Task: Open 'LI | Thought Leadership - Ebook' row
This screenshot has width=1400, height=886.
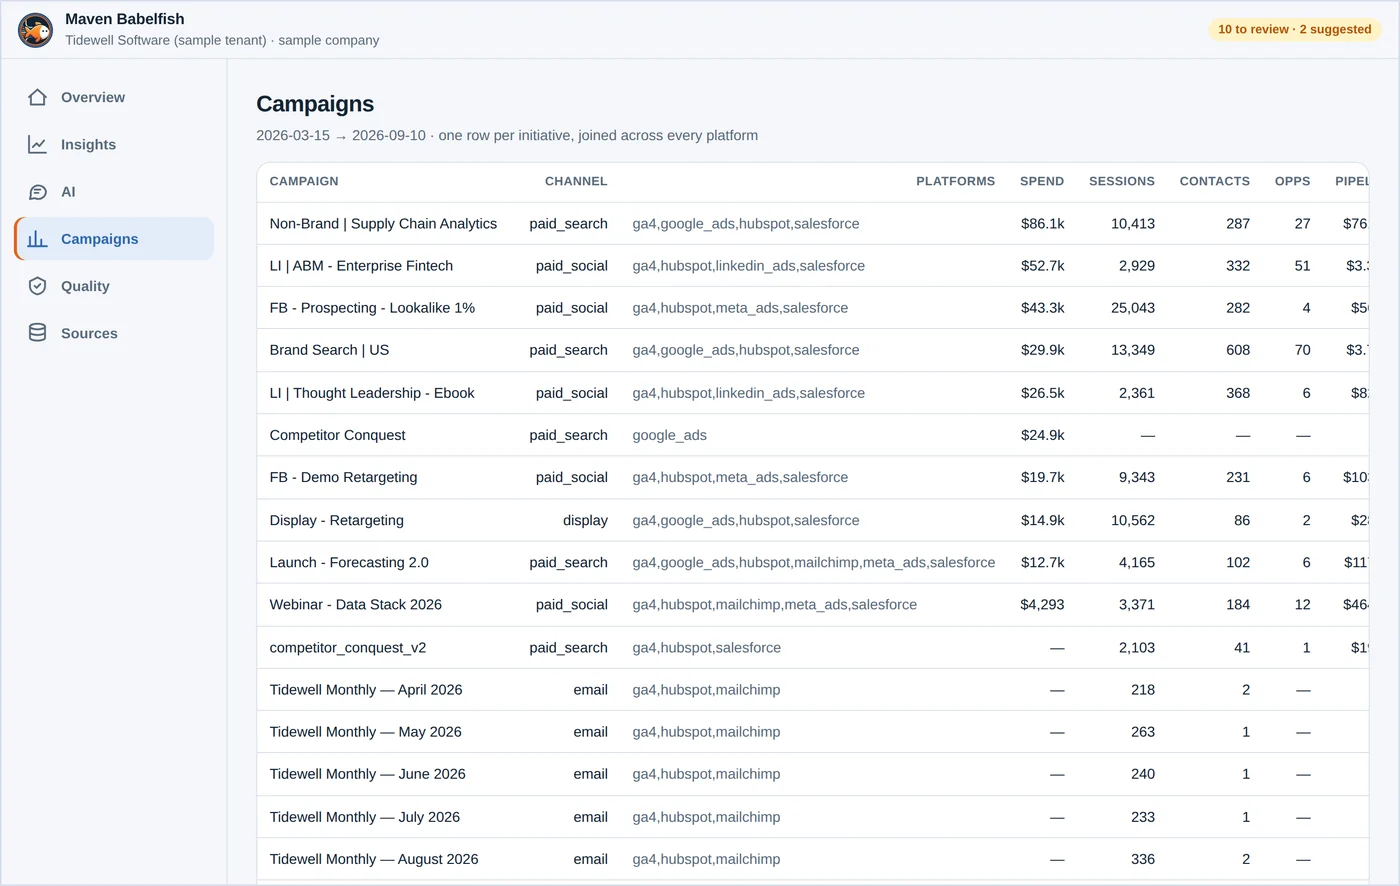Action: pos(812,393)
